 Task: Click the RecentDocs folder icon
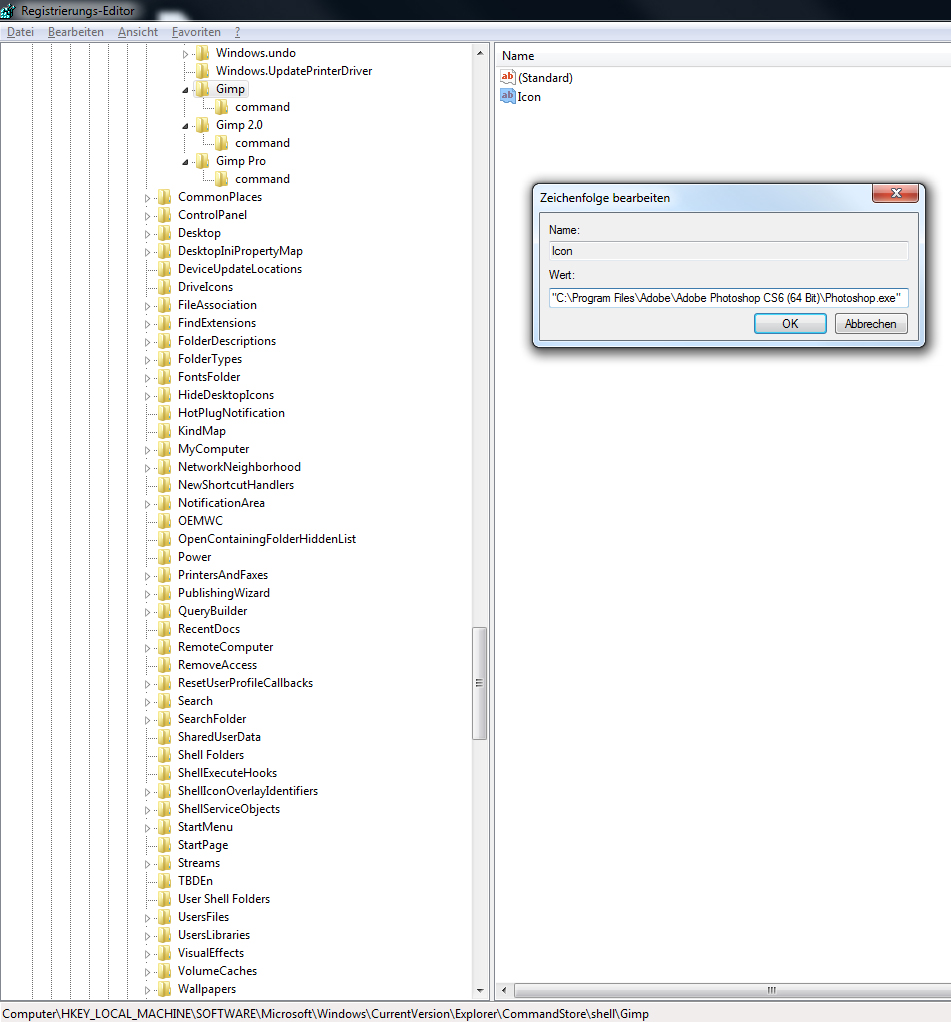pyautogui.click(x=165, y=628)
